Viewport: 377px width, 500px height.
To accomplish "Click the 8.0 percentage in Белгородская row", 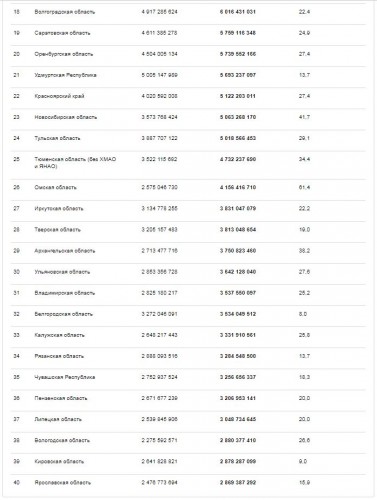I will [x=303, y=314].
